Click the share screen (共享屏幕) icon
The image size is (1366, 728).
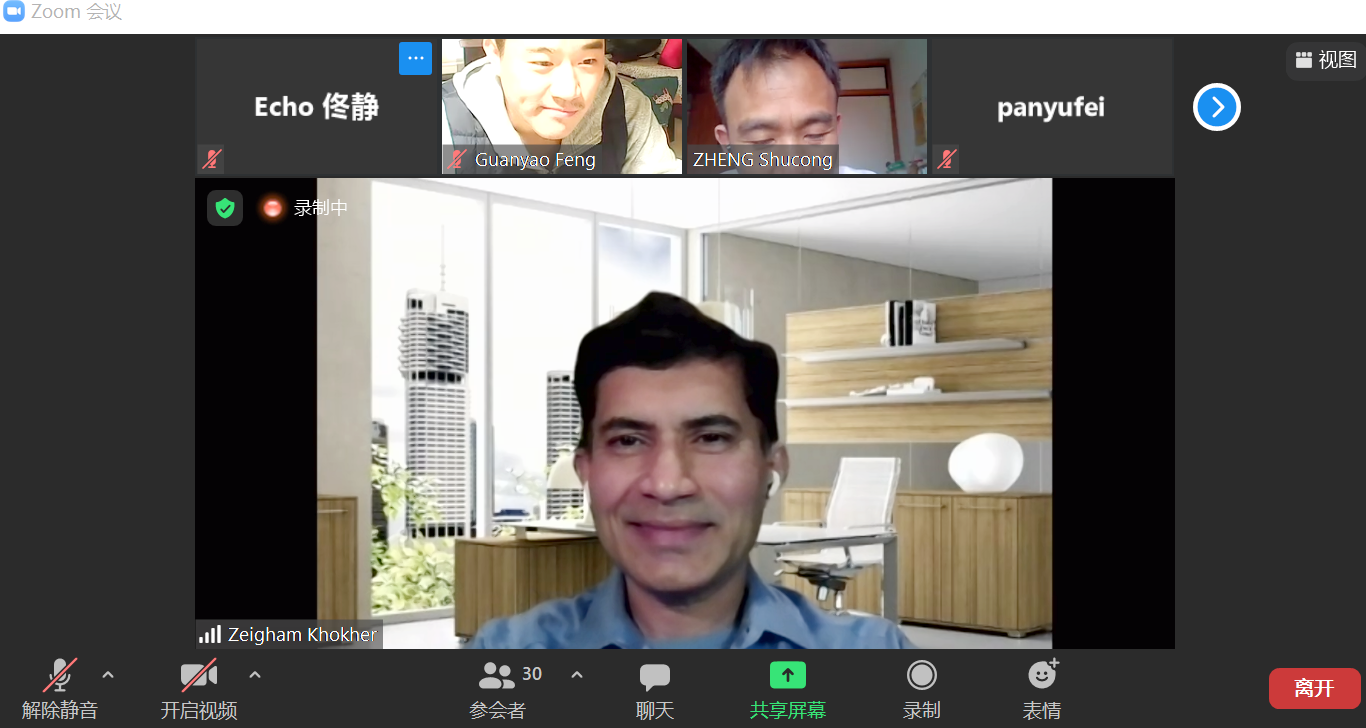coord(787,676)
